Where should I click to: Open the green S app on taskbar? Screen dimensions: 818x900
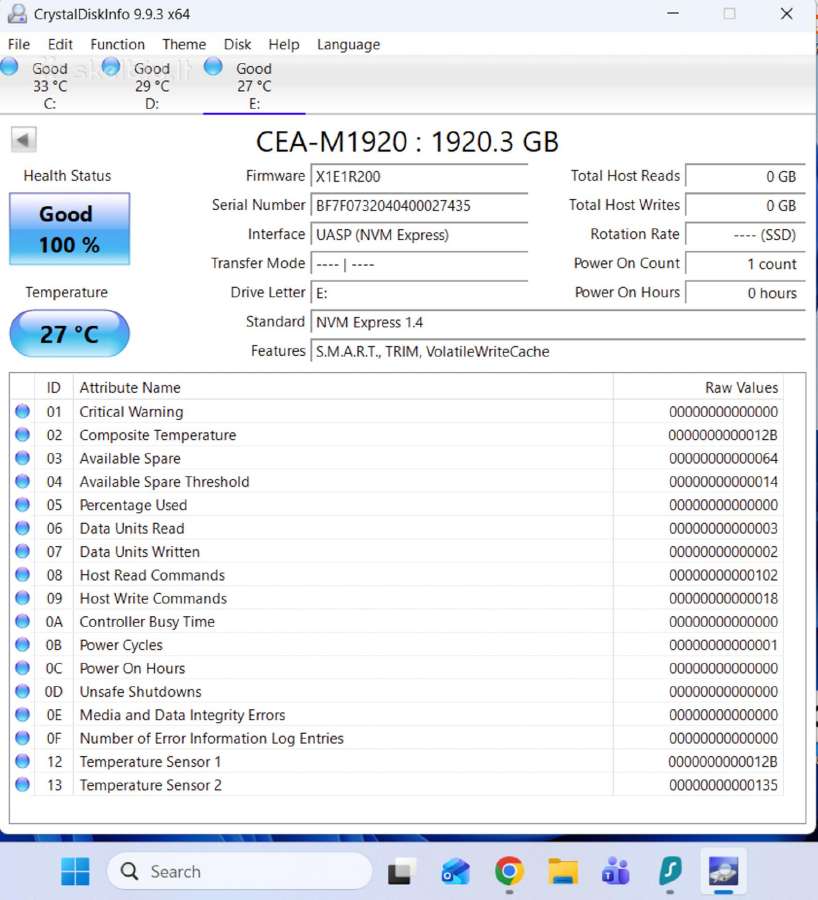(x=670, y=871)
